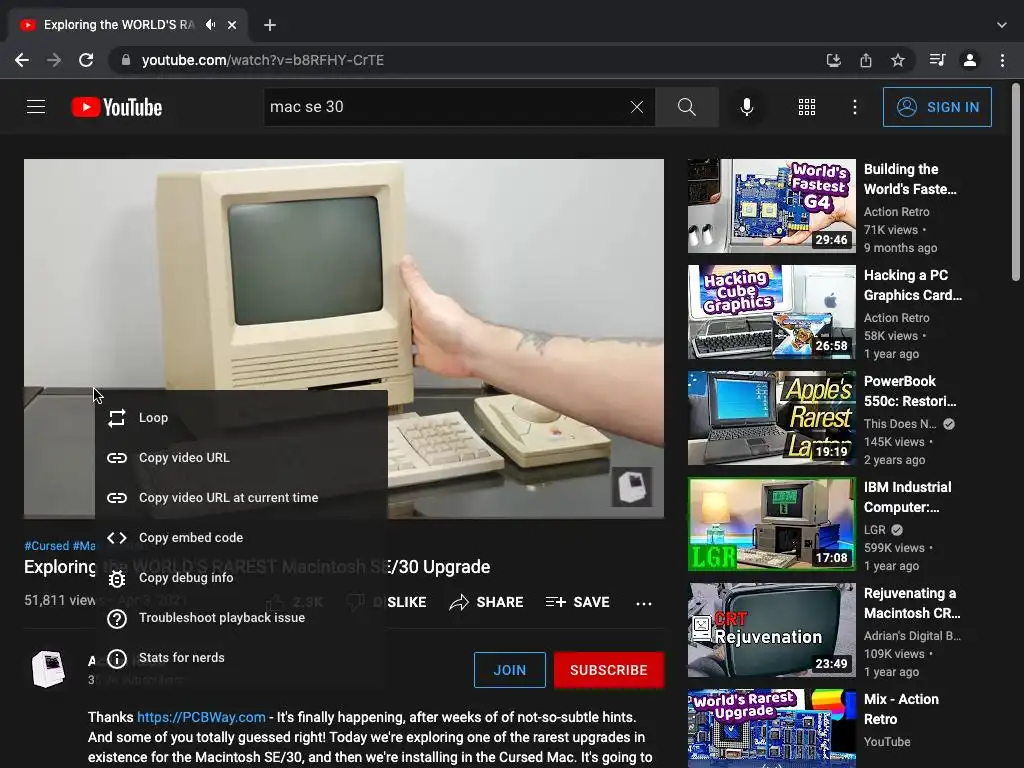Choose Copy video URL at current time
The height and width of the screenshot is (768, 1024).
pyautogui.click(x=241, y=498)
